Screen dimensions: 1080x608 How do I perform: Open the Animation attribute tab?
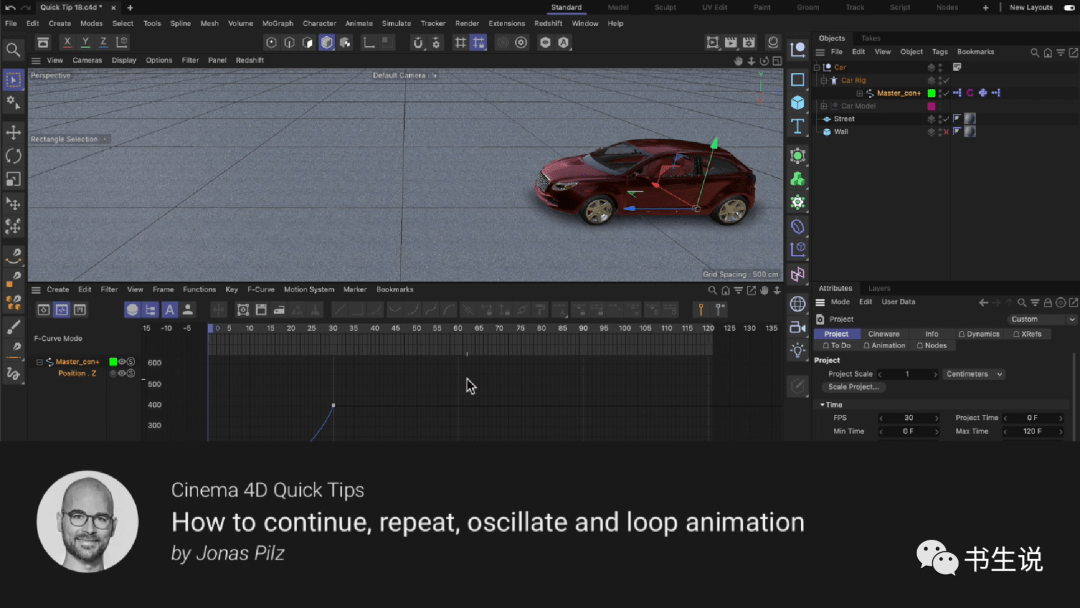[884, 346]
